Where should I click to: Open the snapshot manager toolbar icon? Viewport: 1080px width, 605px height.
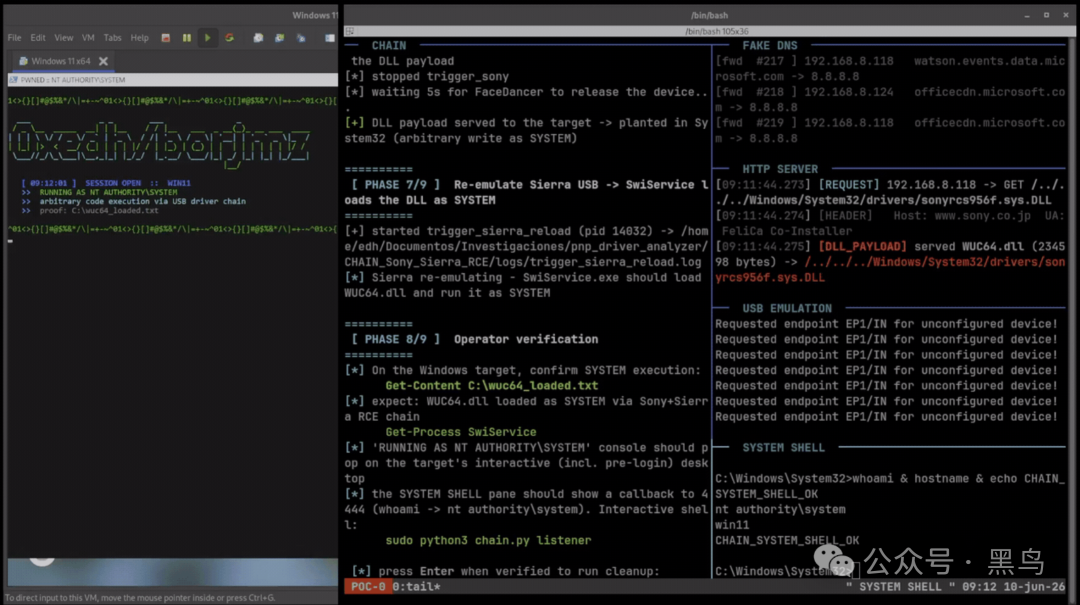[x=301, y=38]
